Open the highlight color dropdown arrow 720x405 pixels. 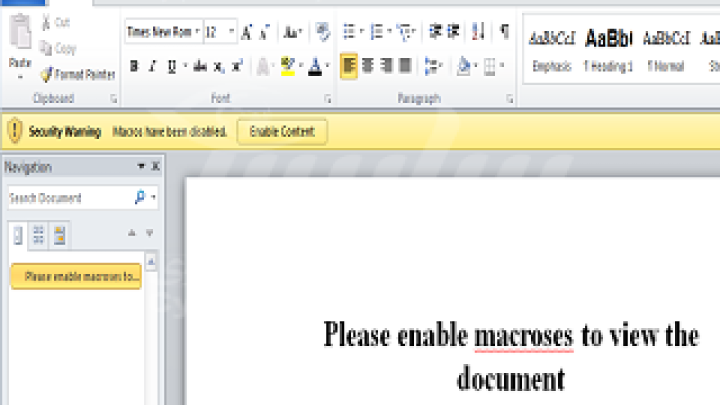point(301,65)
